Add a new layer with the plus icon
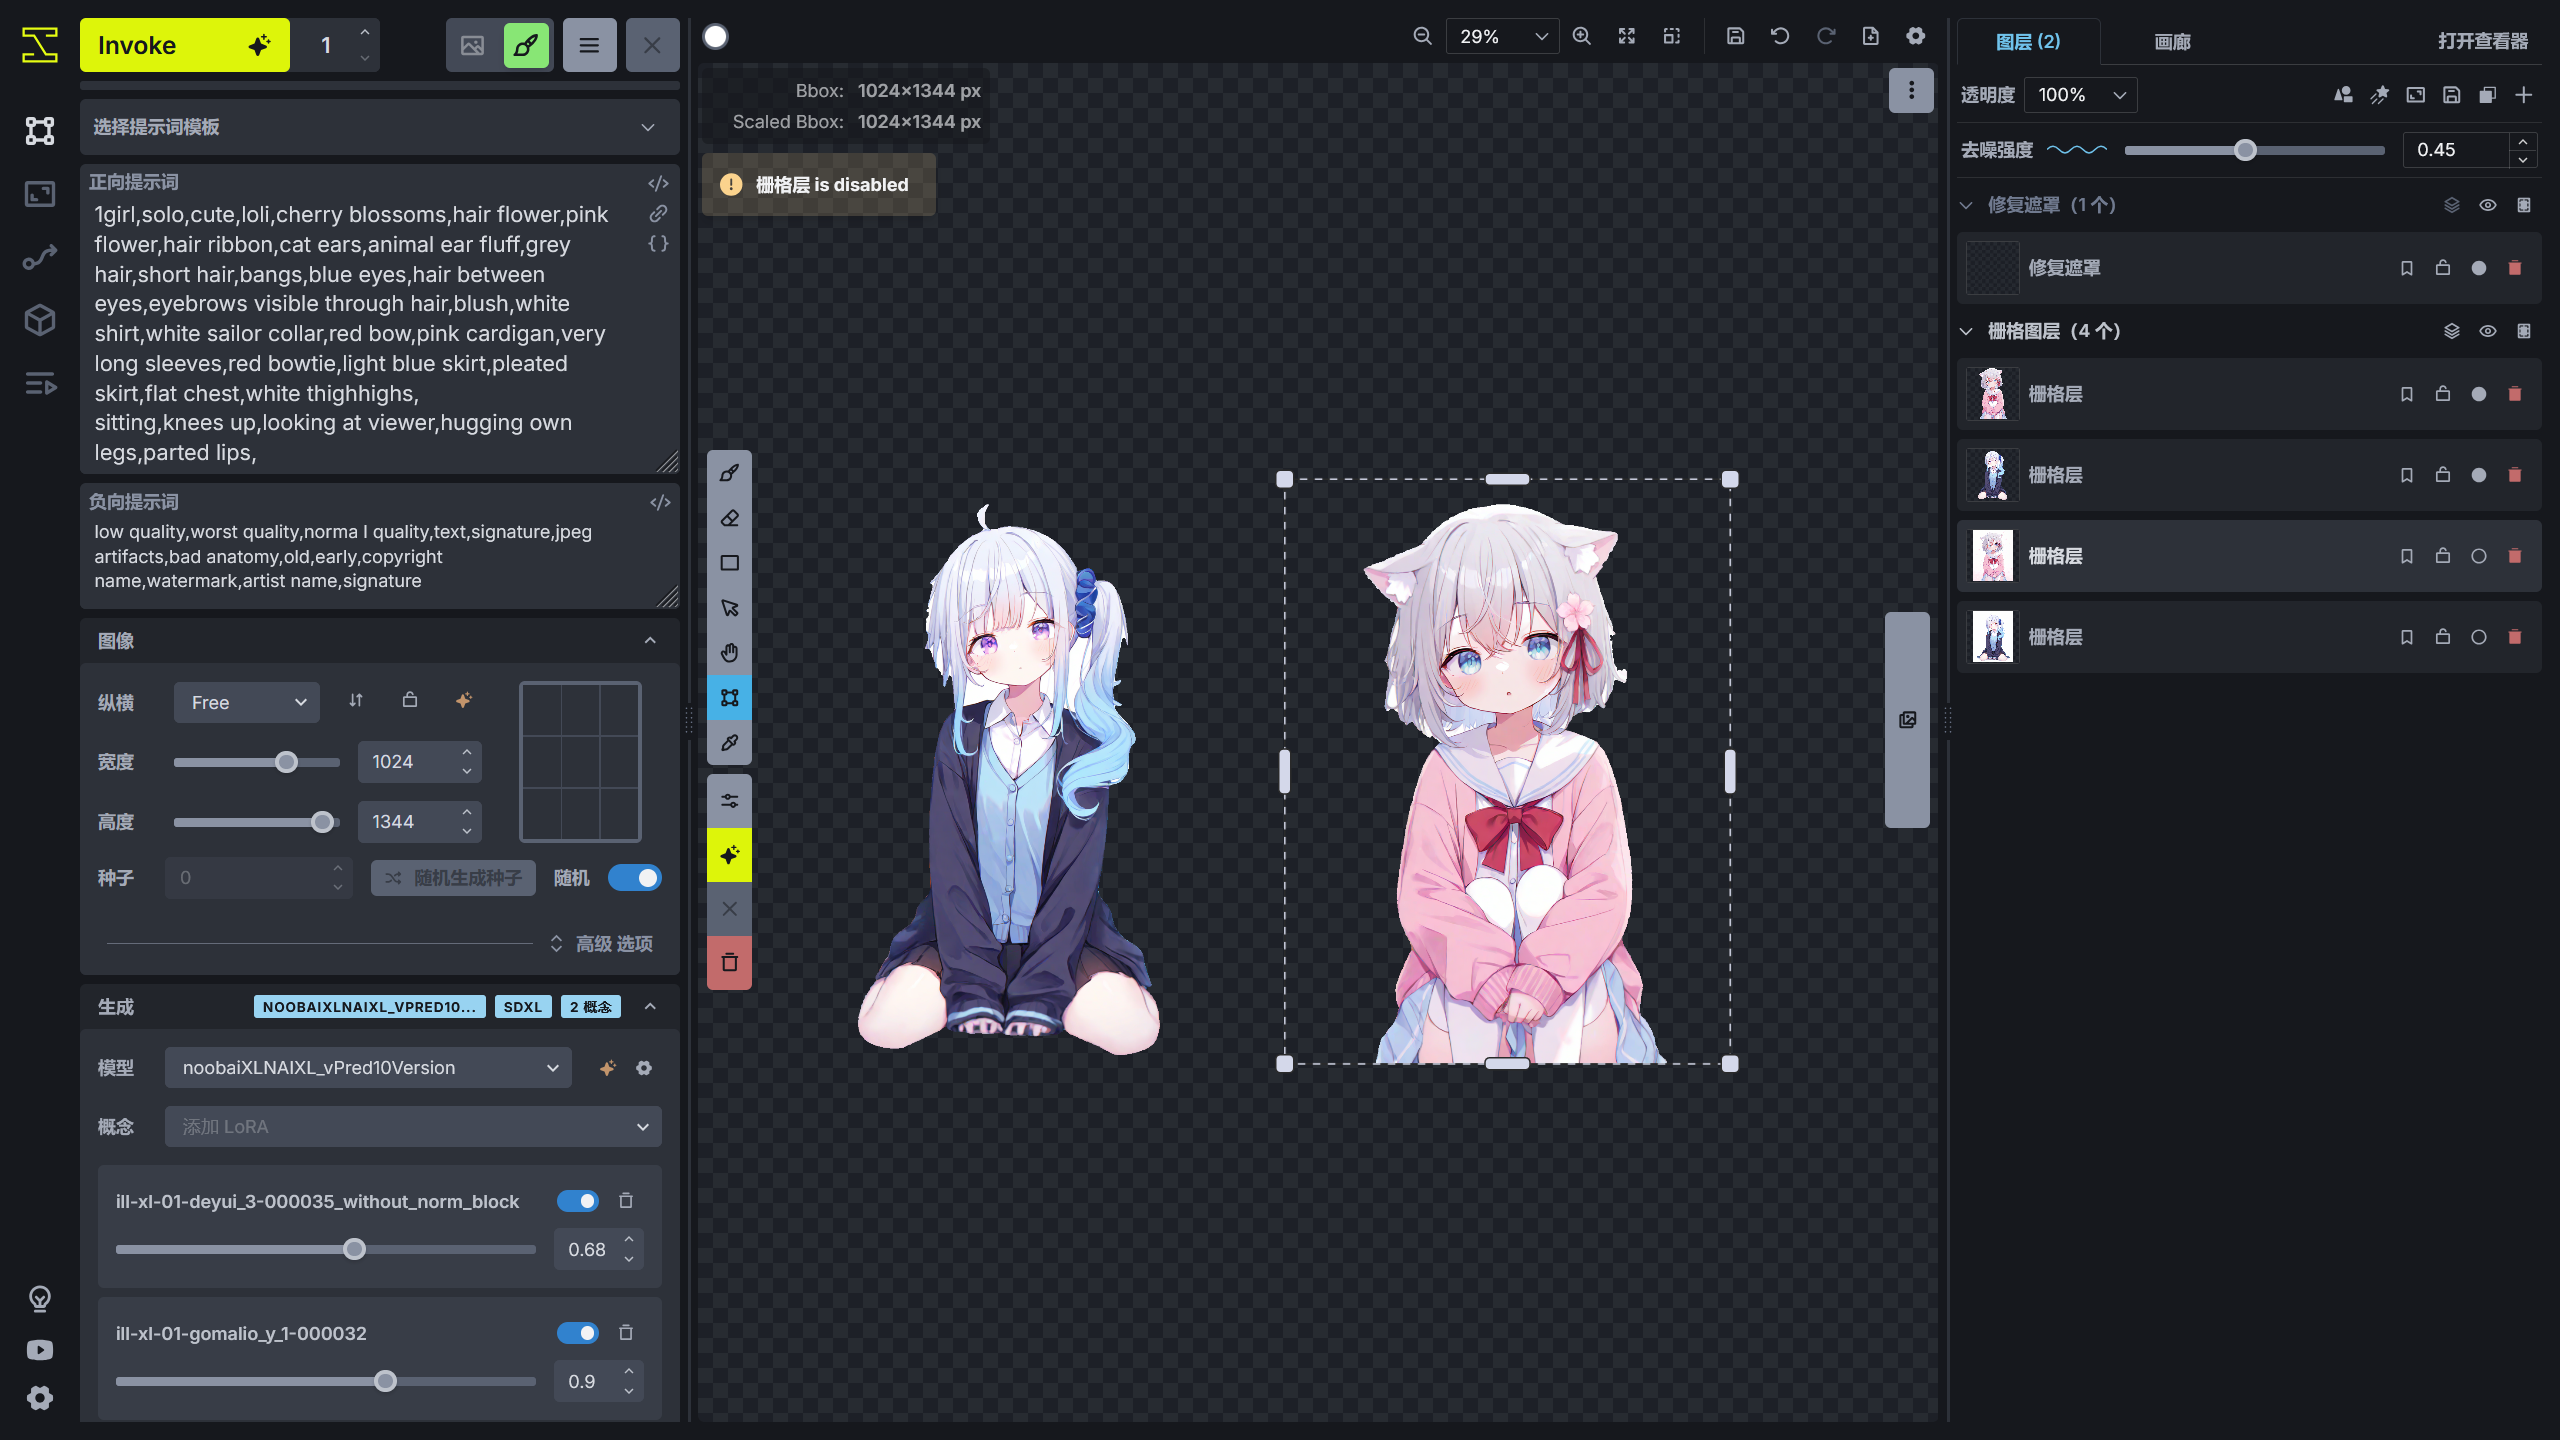The width and height of the screenshot is (2560, 1440). (x=2524, y=95)
